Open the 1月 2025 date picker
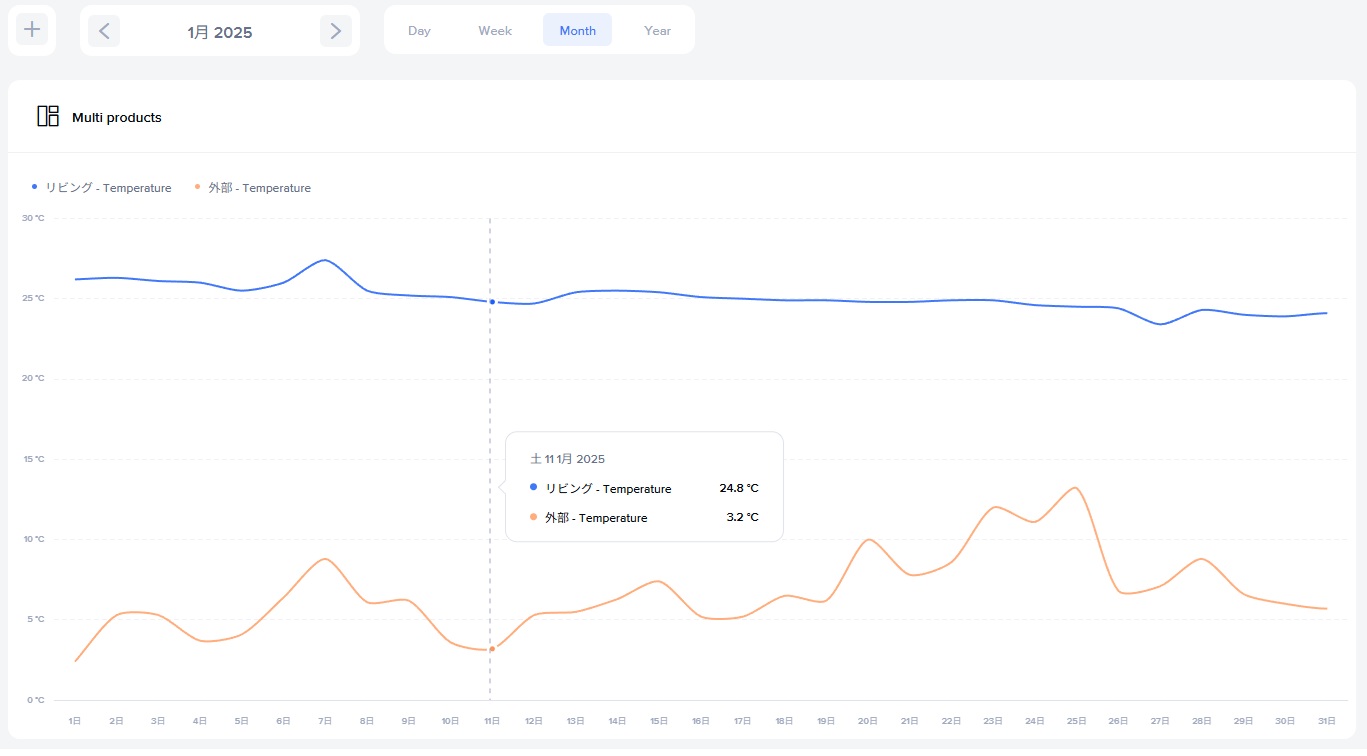 [x=220, y=32]
